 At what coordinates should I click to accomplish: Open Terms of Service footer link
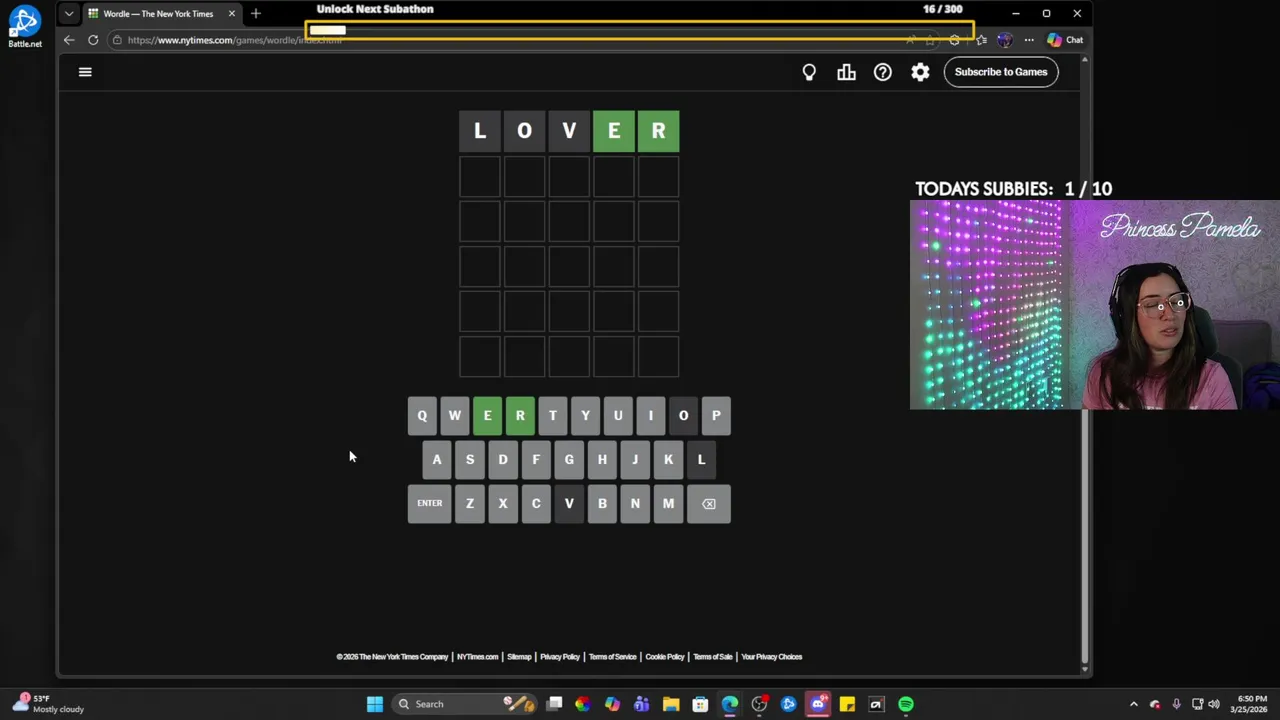pyautogui.click(x=612, y=657)
